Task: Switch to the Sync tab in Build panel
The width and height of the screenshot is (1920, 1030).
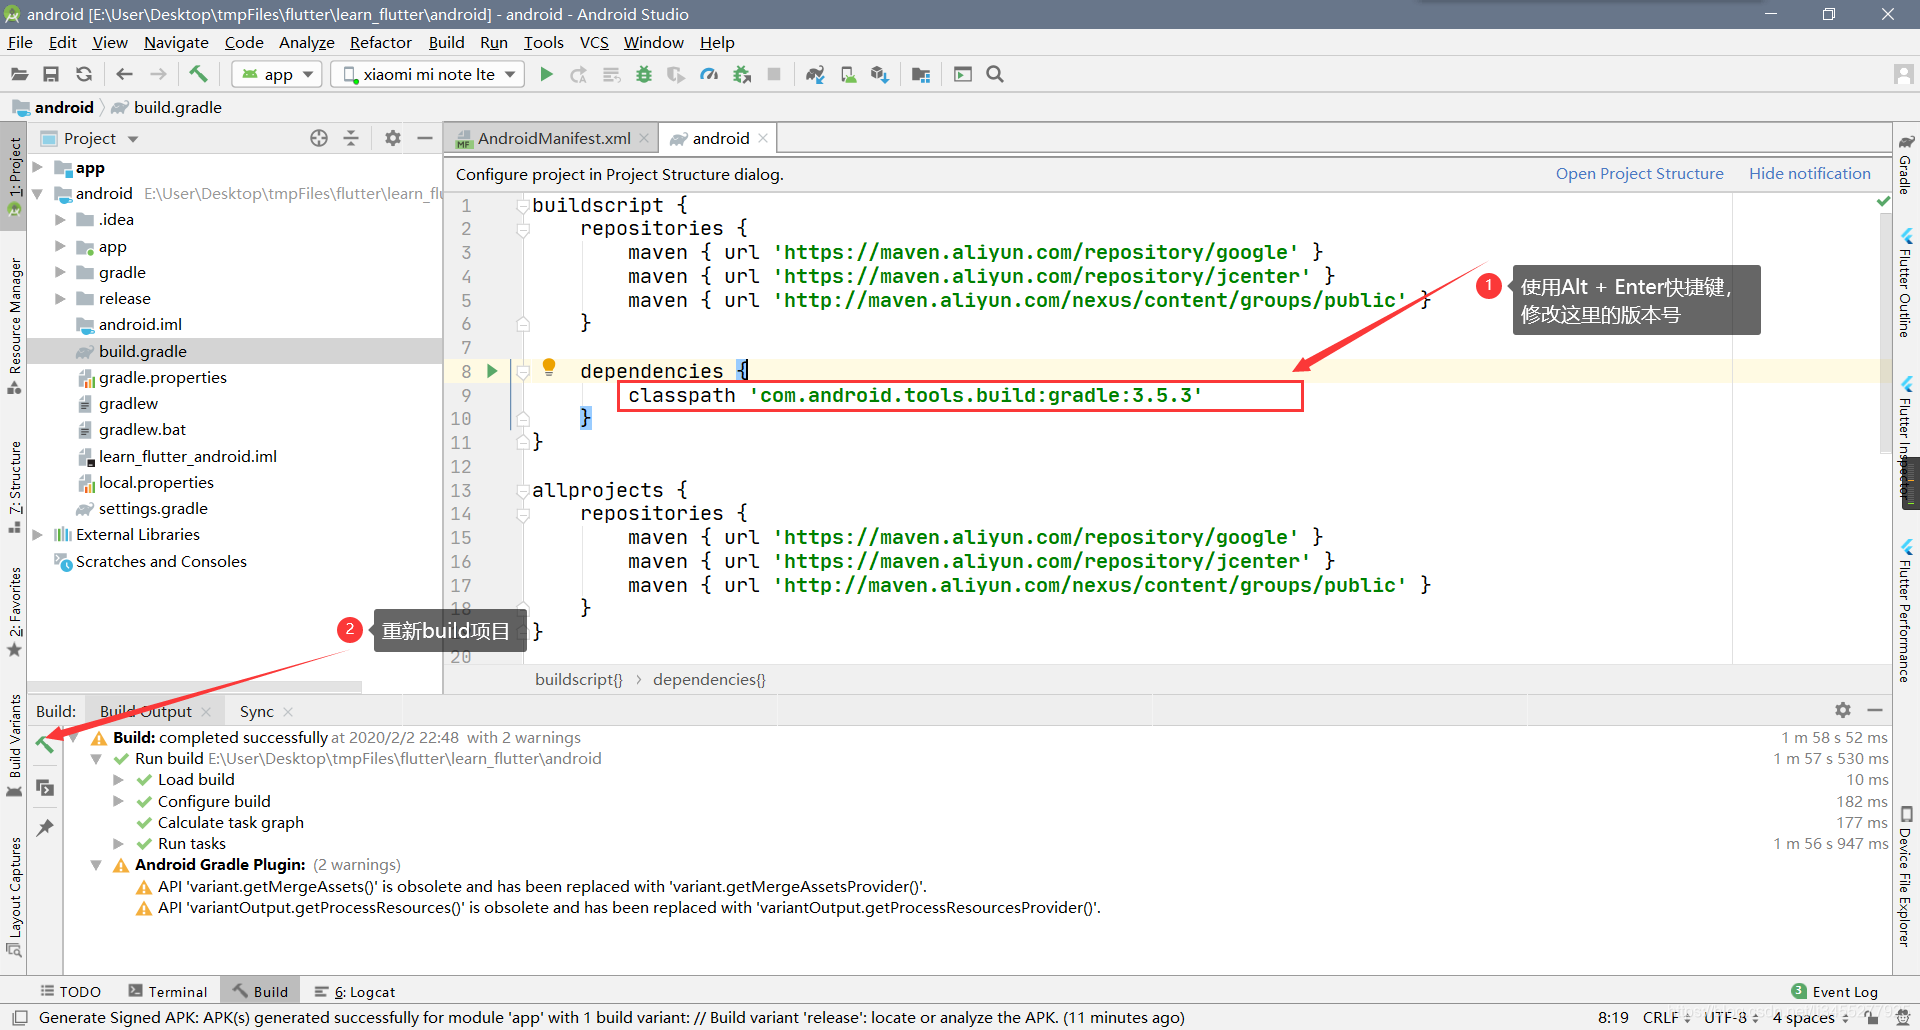Action: [256, 711]
